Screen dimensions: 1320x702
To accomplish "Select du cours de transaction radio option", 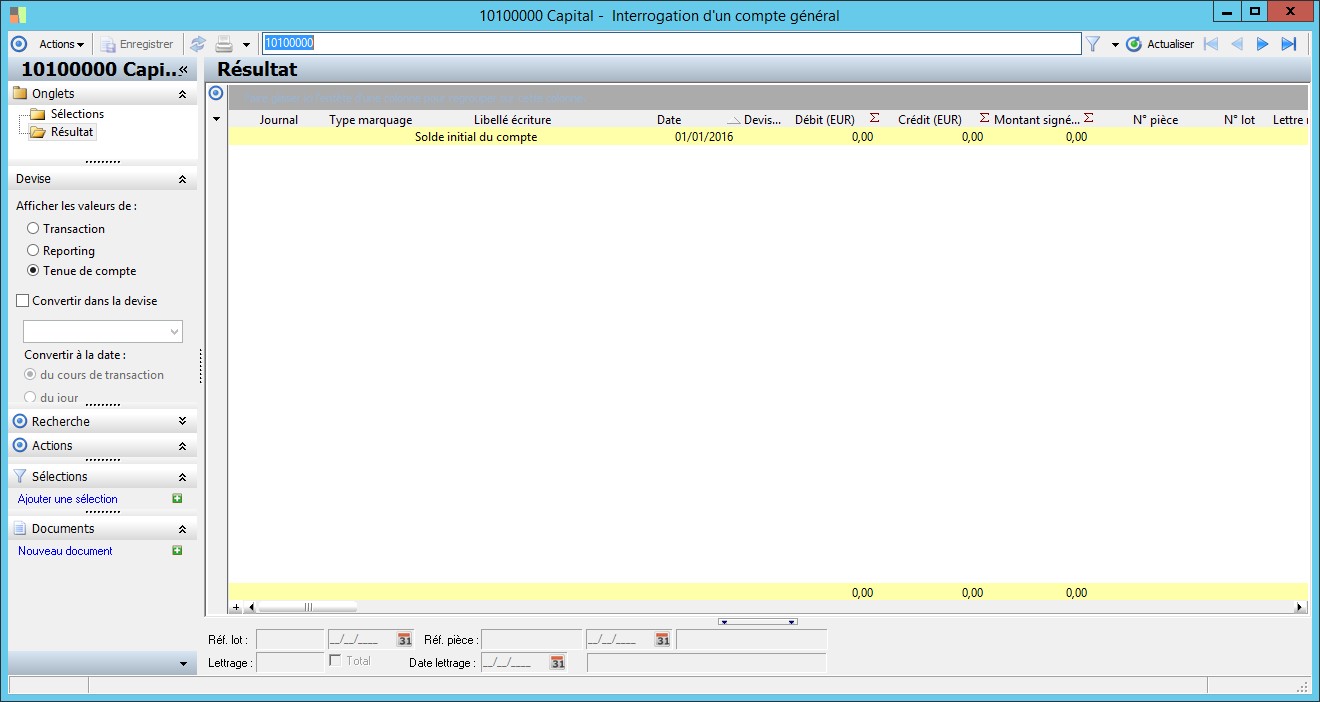I will point(30,375).
